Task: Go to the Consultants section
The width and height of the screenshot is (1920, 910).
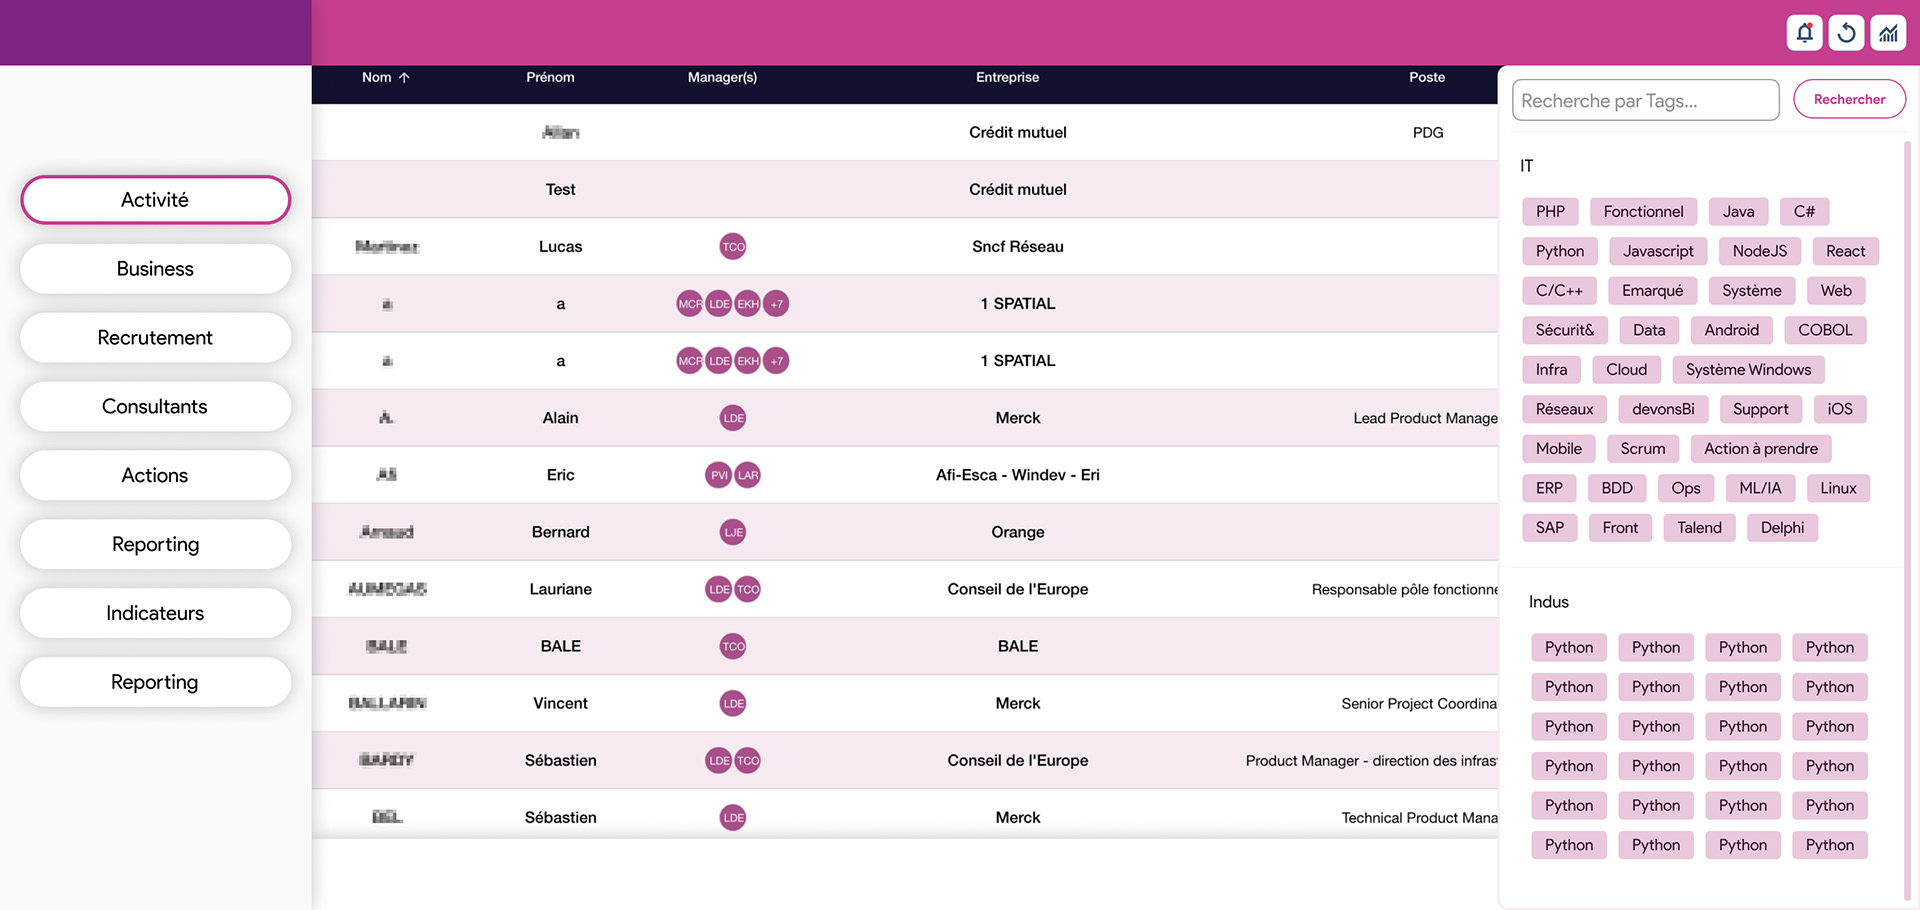Action: click(155, 407)
